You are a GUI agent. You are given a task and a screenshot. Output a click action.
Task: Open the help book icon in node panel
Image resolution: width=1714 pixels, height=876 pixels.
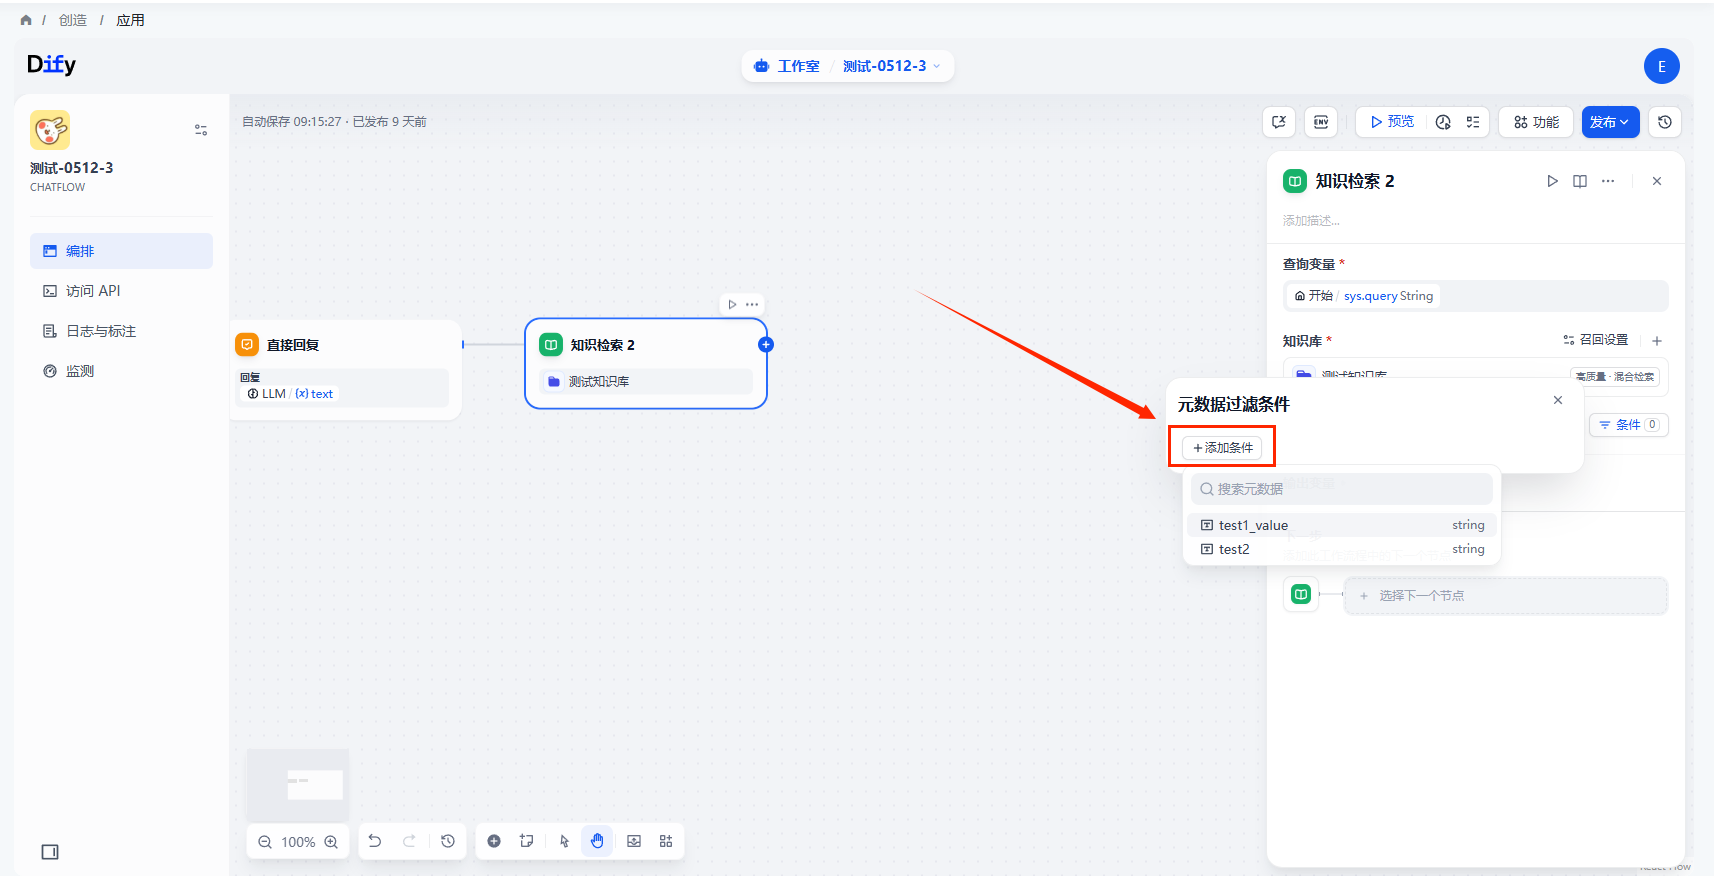click(1580, 181)
